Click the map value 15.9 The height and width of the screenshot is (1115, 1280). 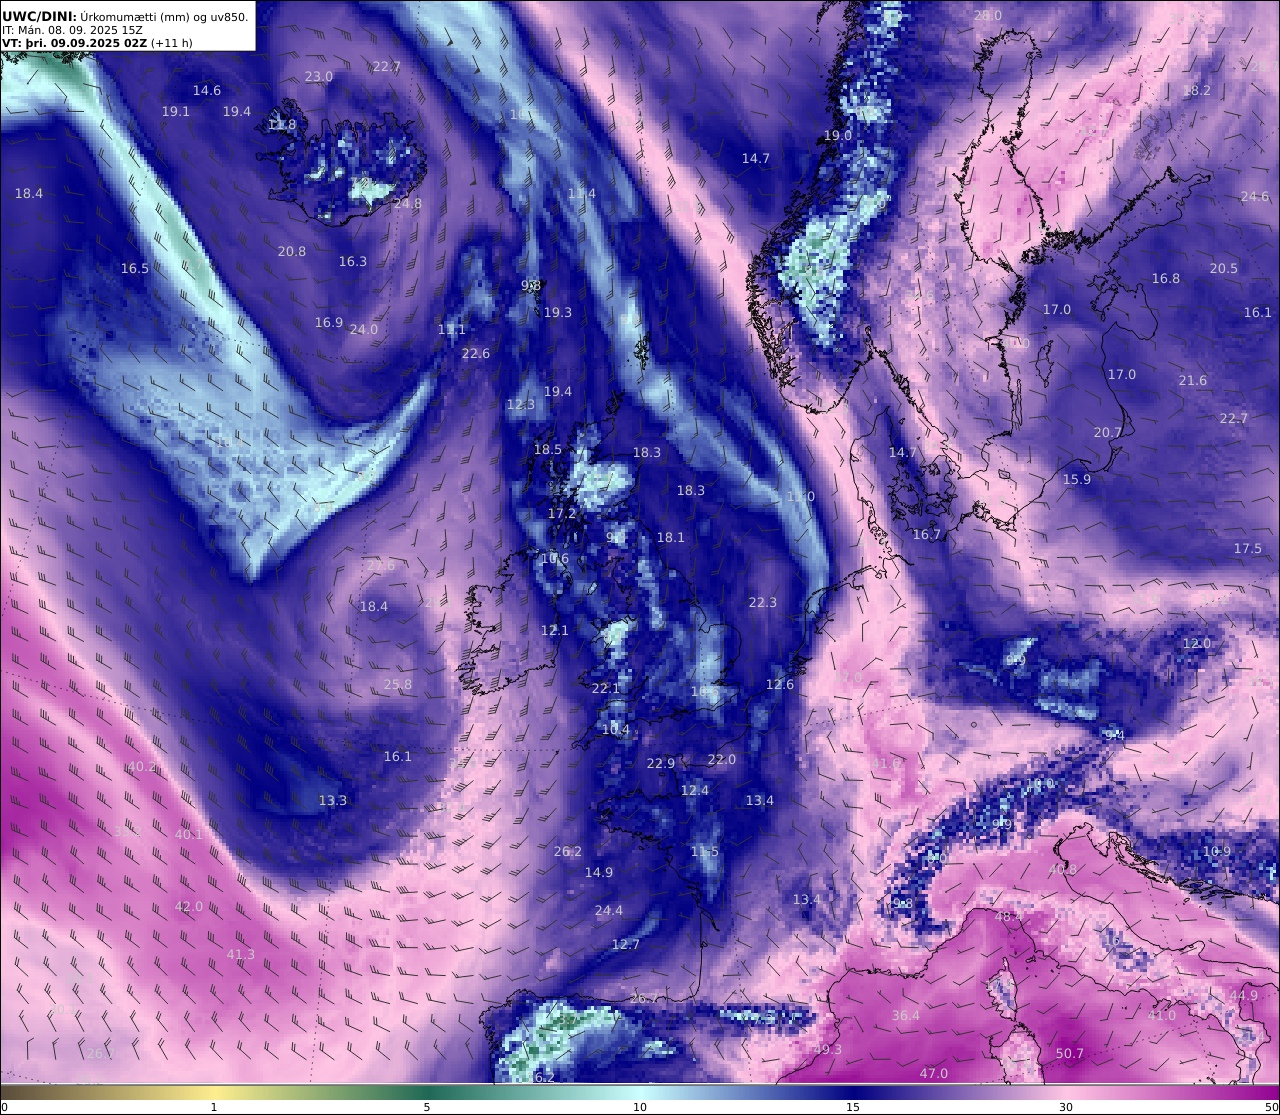(x=1077, y=480)
